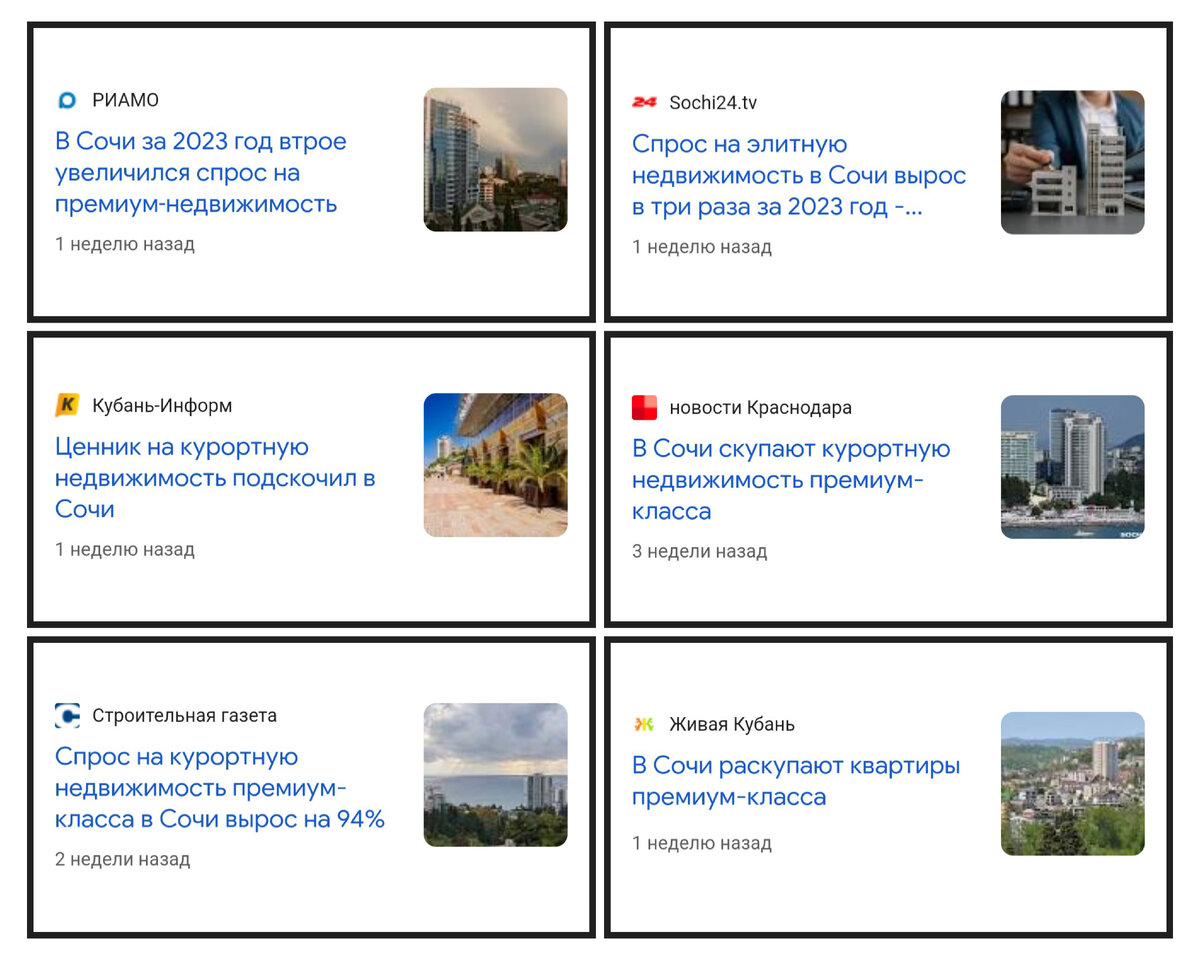Click the новости Краснодара seaside towers thumbnail
1200x960 pixels.
coord(1072,467)
